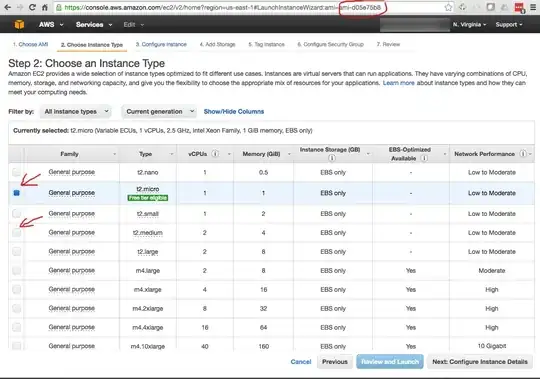540x379 pixels.
Task: Click the Moderate network cell for m4.large
Action: tap(492, 271)
